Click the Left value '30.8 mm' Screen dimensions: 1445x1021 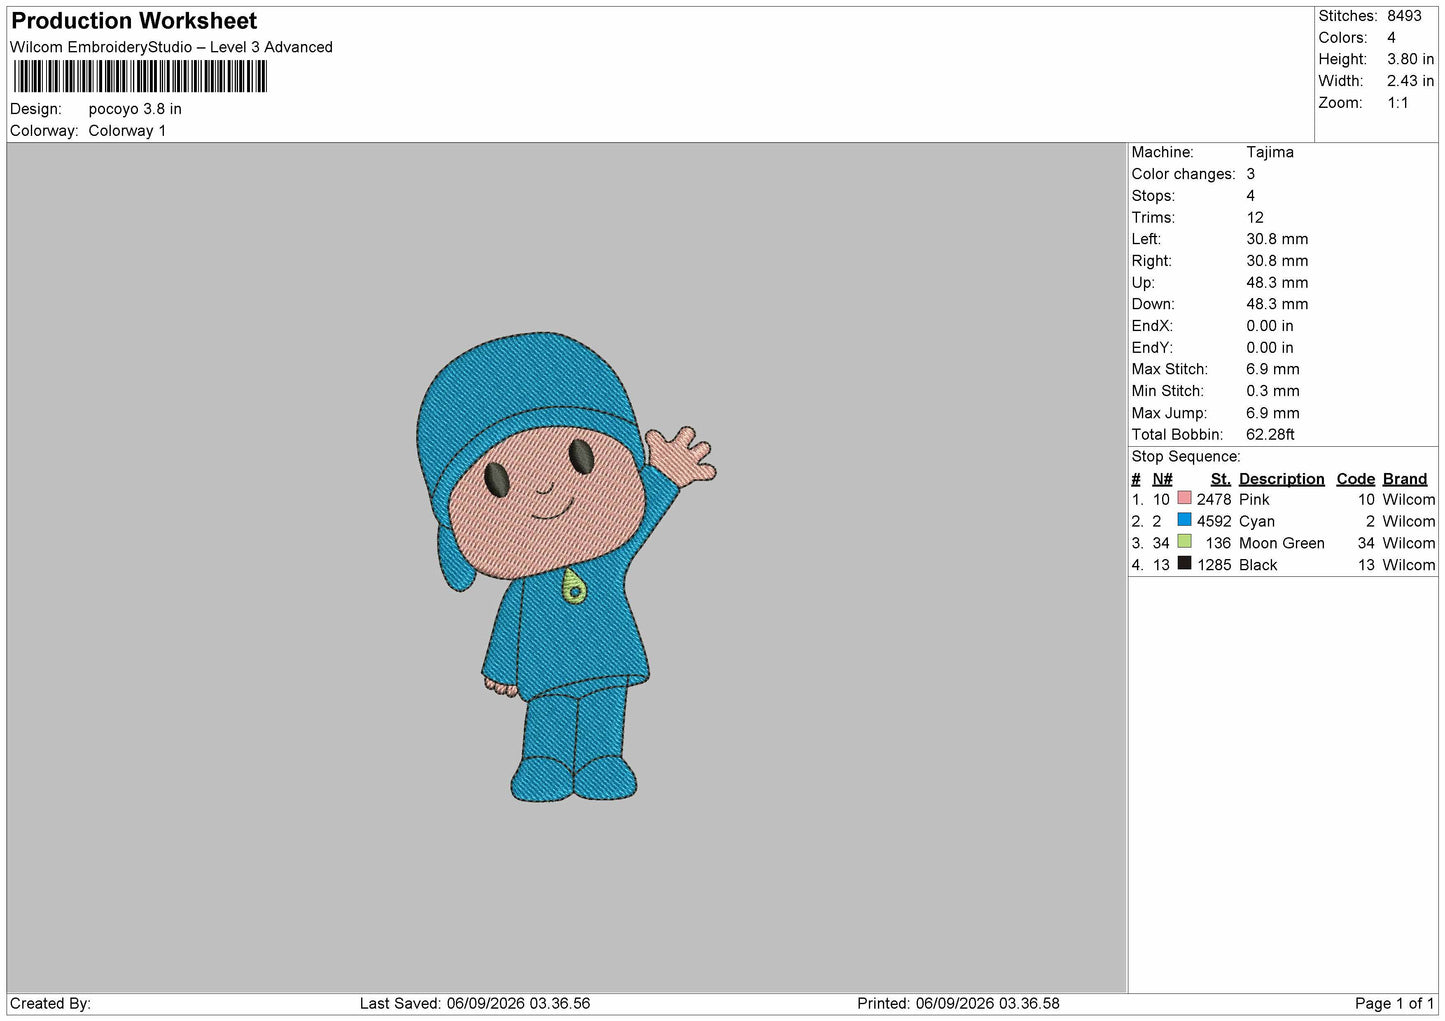tap(1277, 239)
